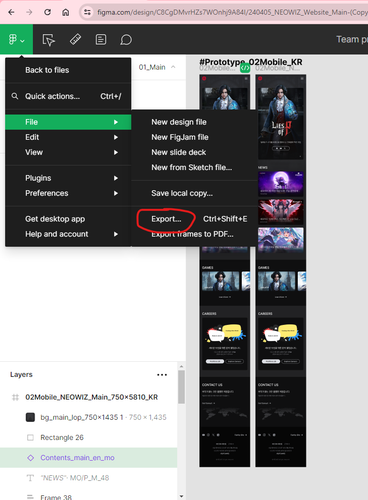Click the layers panel scrollbar thumb
Image resolution: width=368 pixels, height=500 pixels.
(x=181, y=387)
